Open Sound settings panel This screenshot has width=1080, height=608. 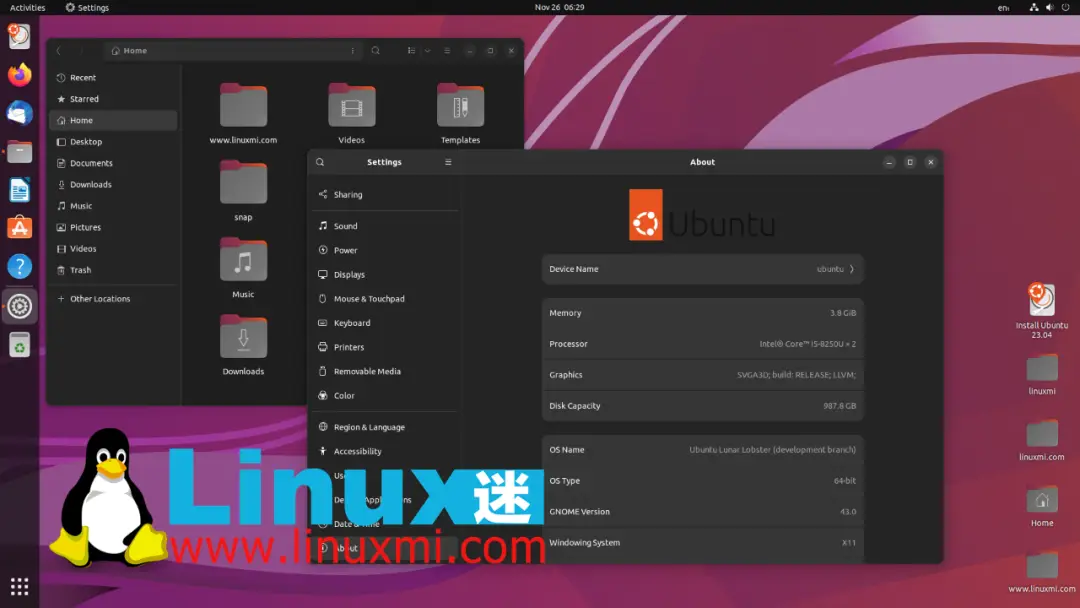coord(384,226)
